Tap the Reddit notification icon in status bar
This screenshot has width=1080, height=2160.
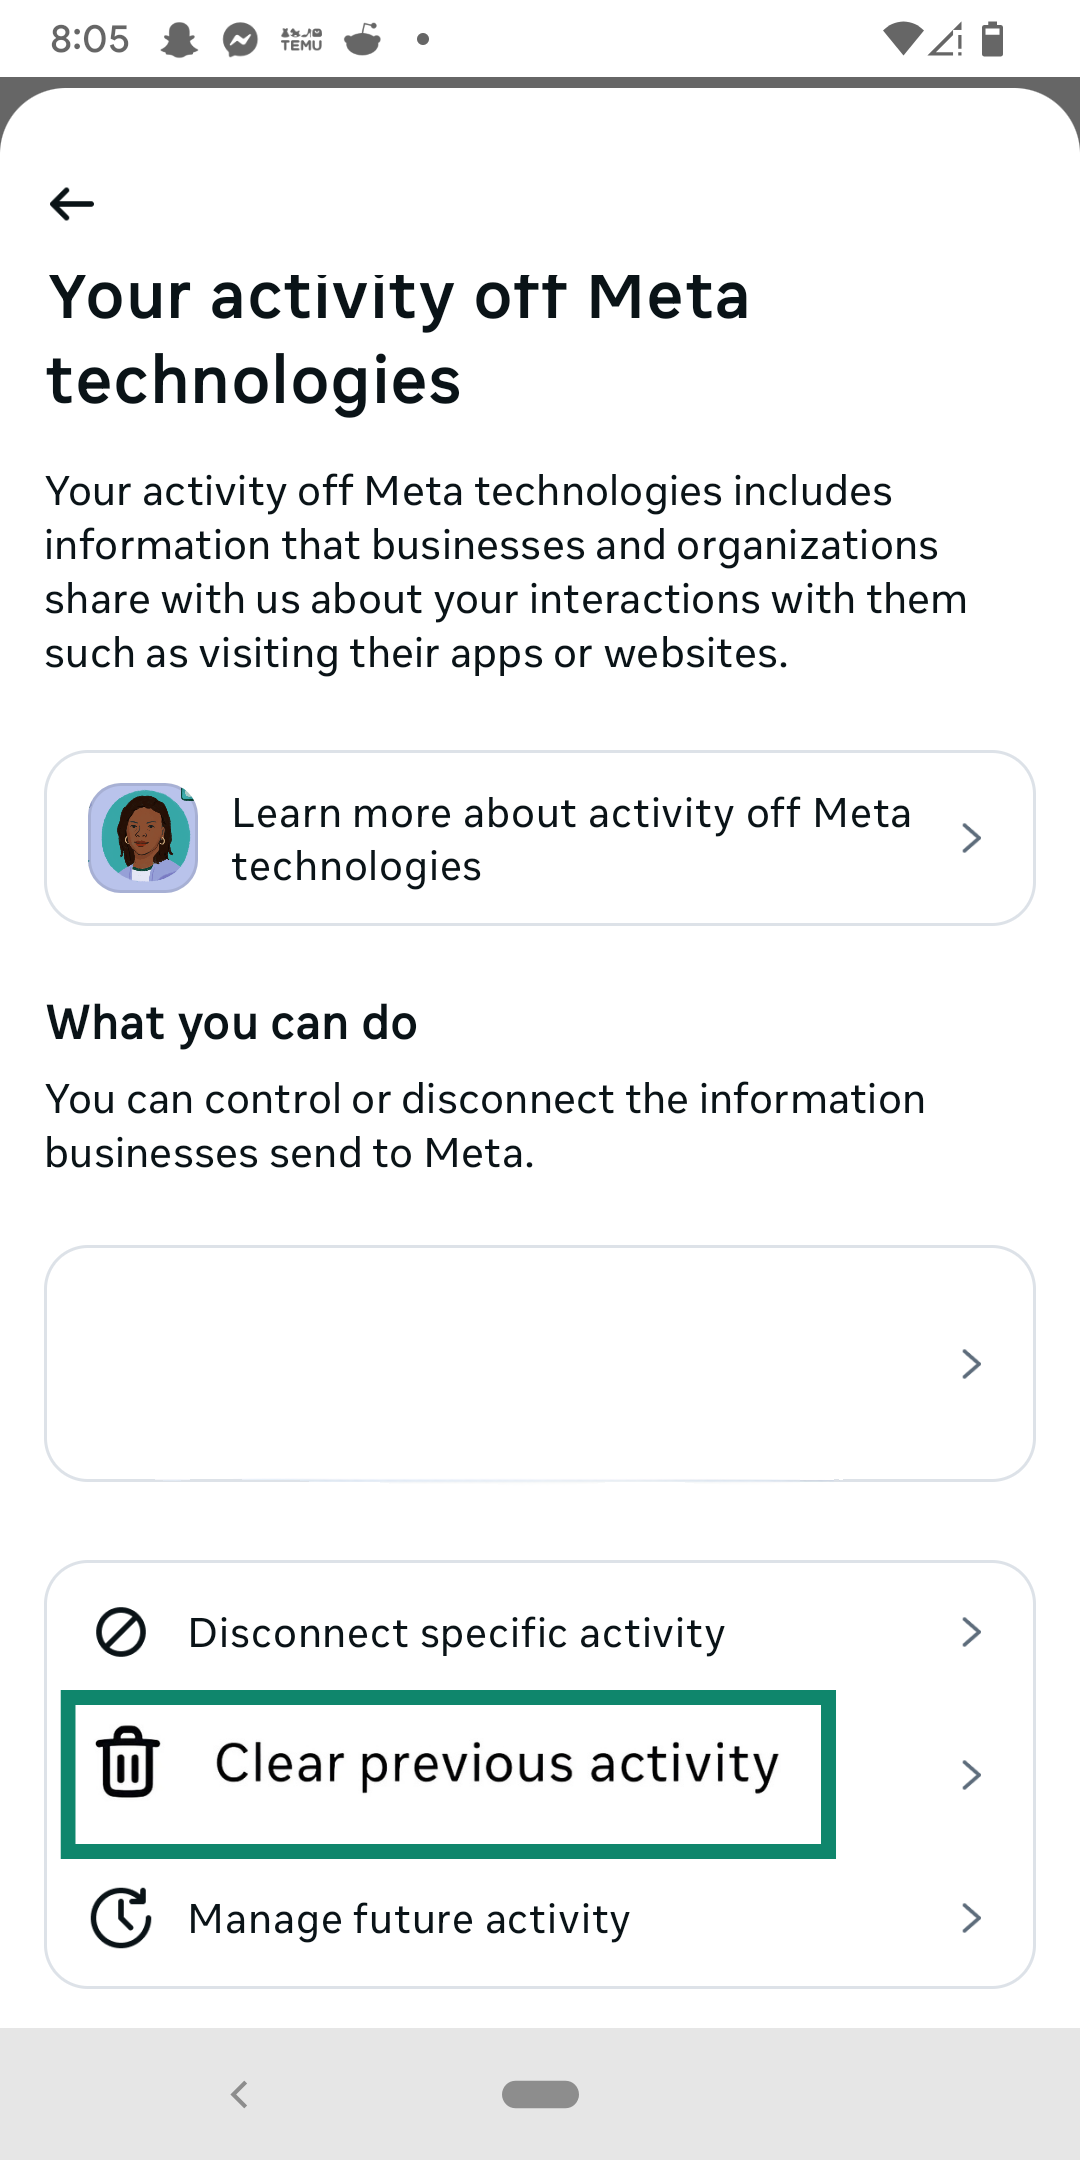tap(364, 38)
